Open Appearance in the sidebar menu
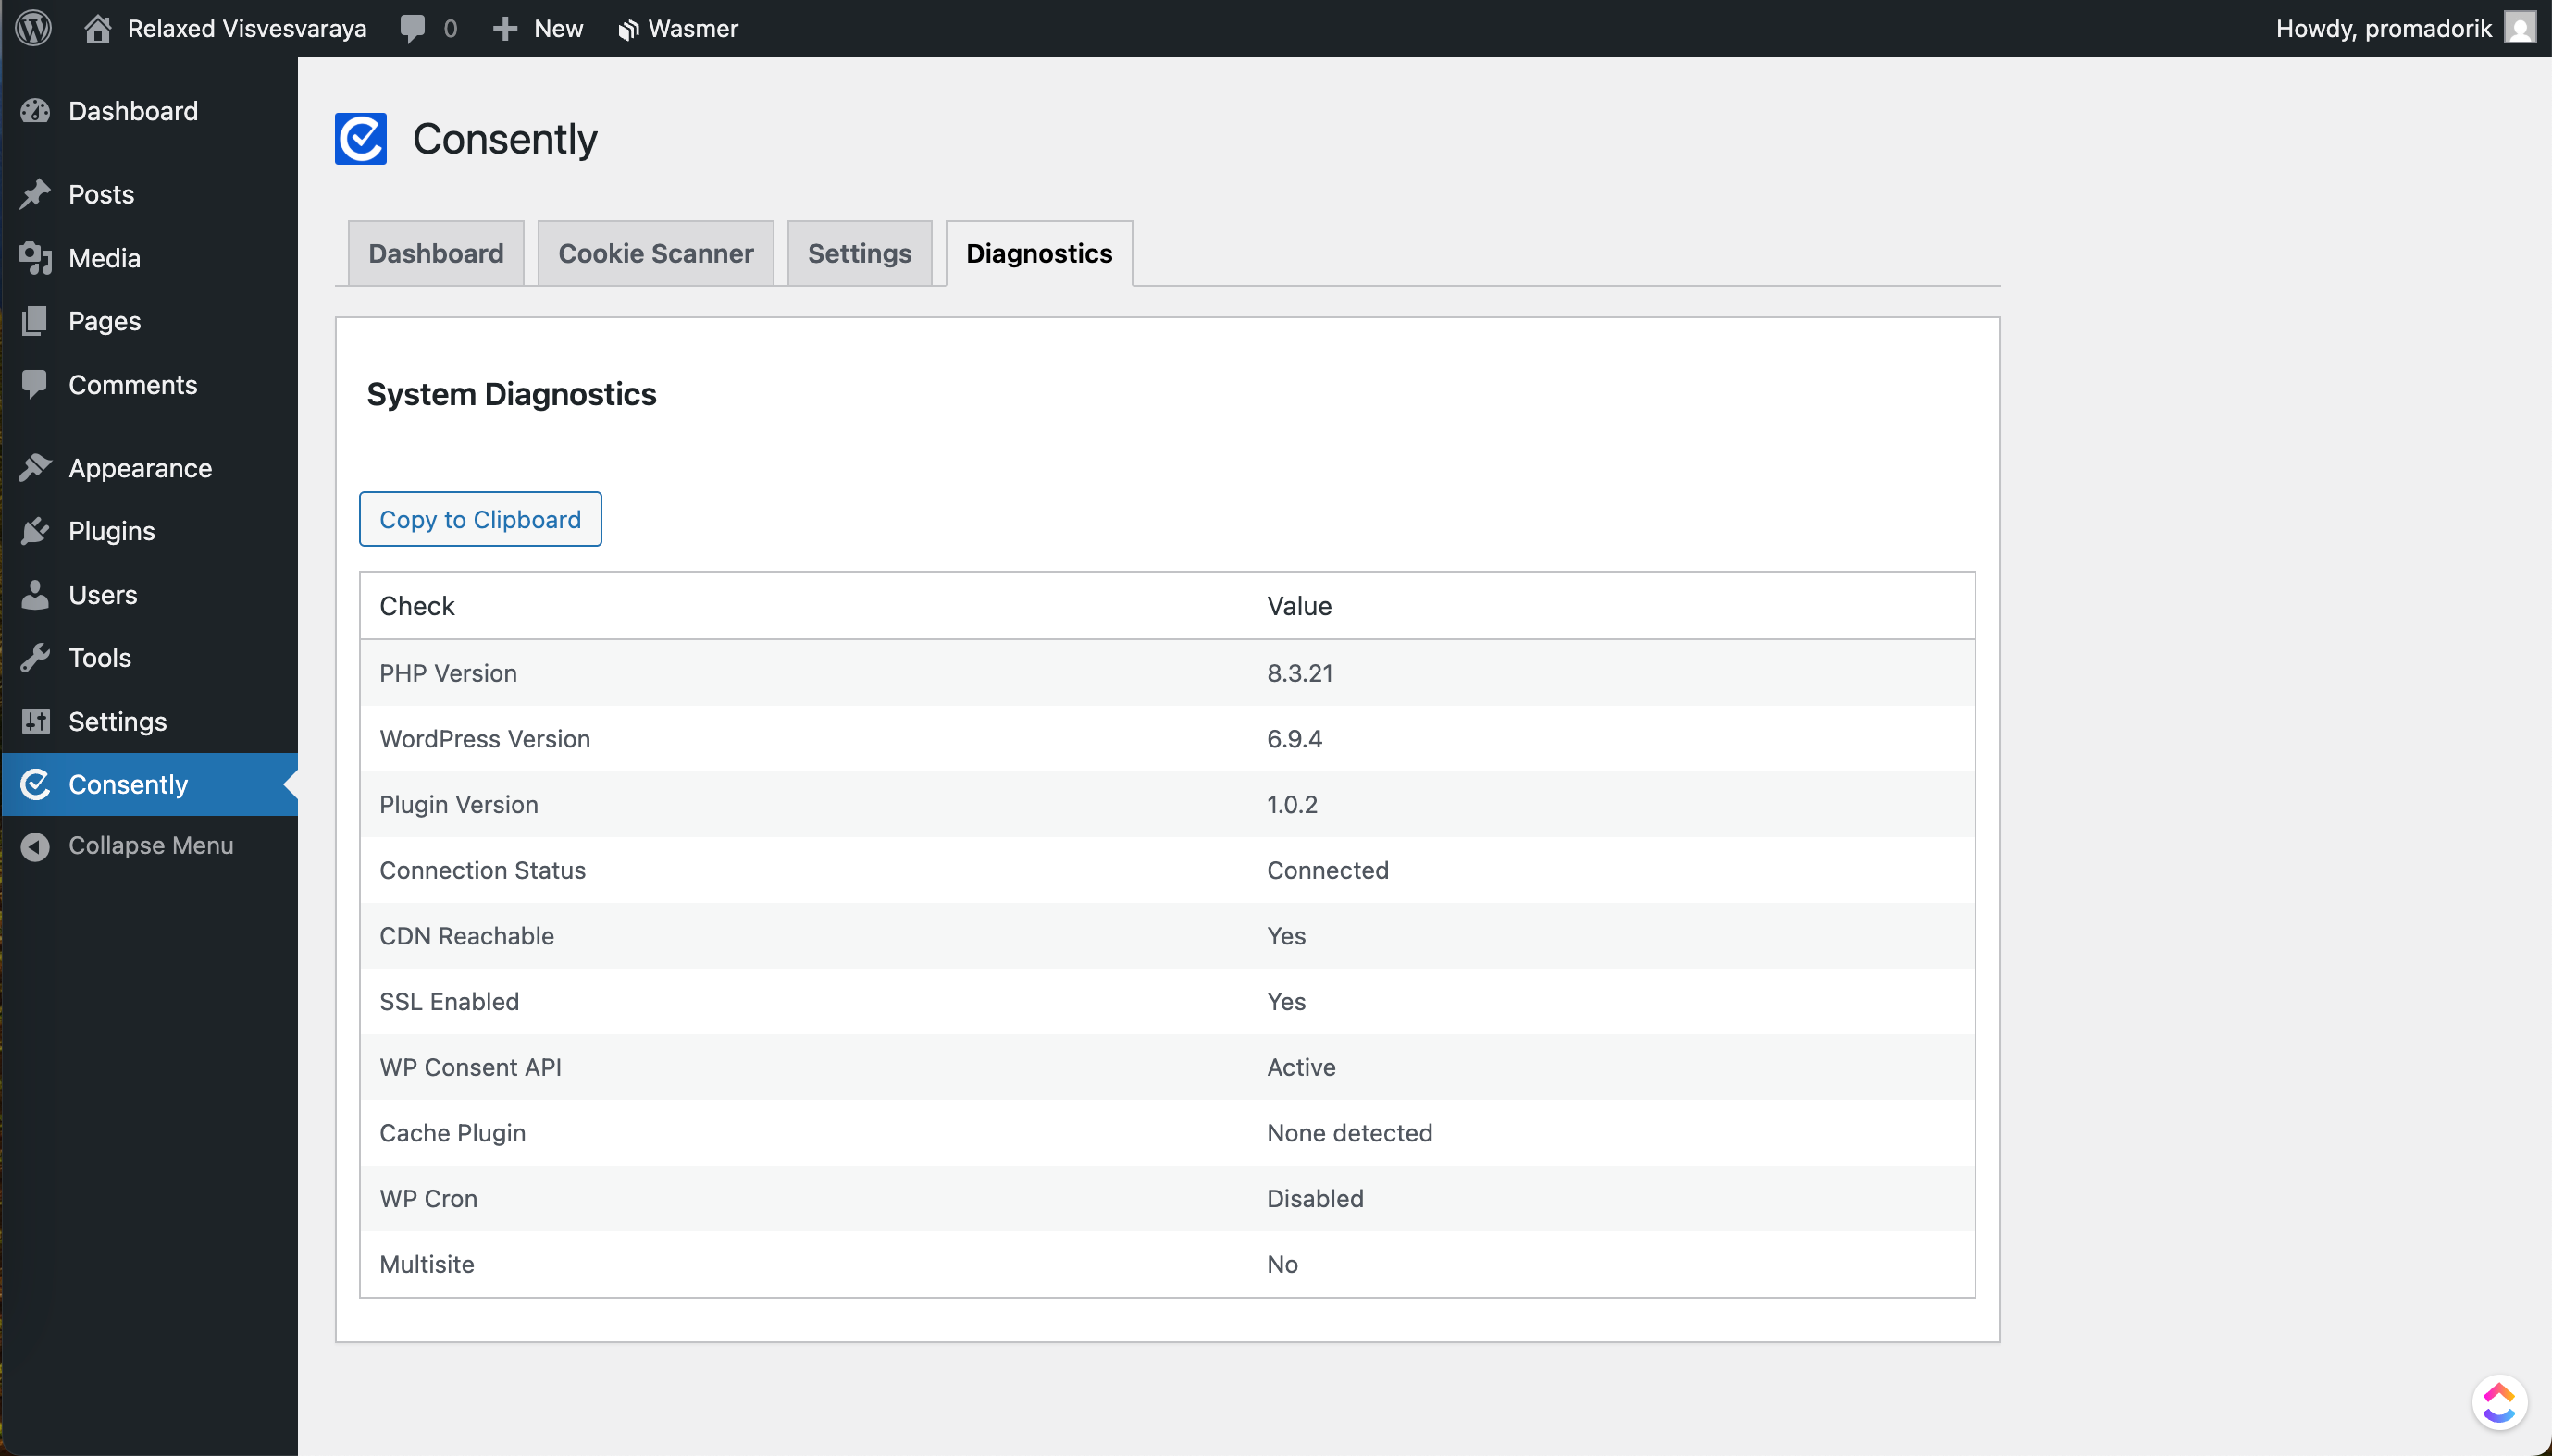 tap(140, 468)
